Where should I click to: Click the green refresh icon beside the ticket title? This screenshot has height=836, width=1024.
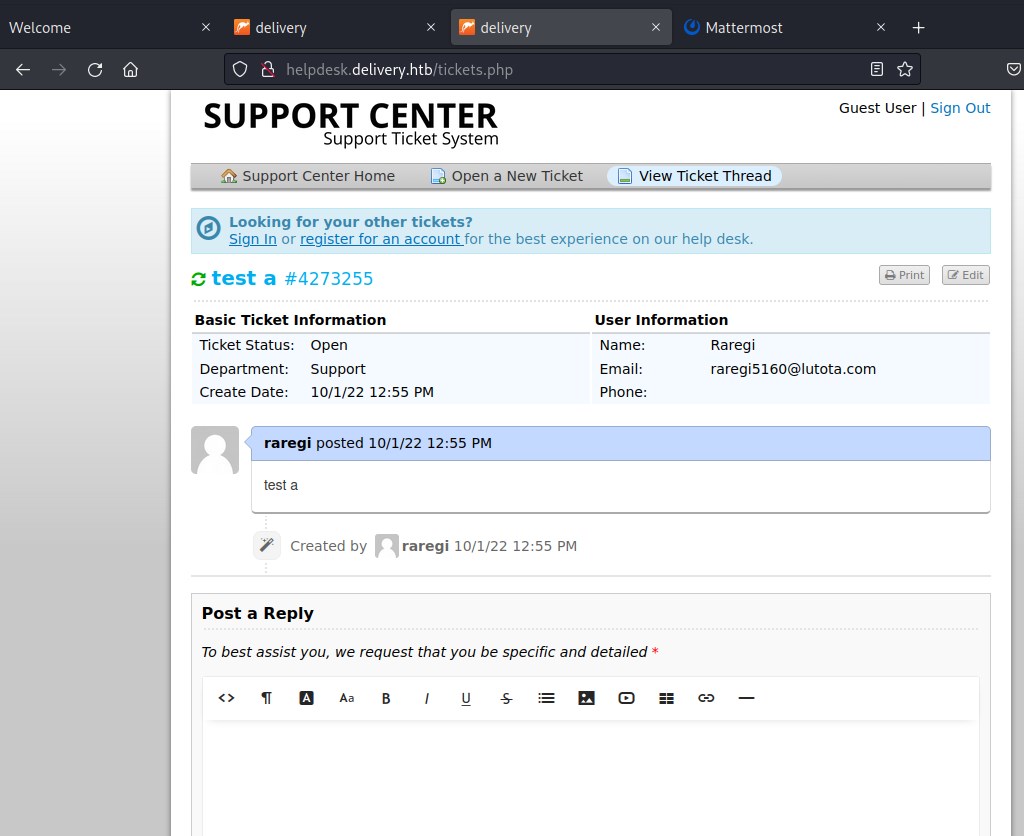point(198,279)
